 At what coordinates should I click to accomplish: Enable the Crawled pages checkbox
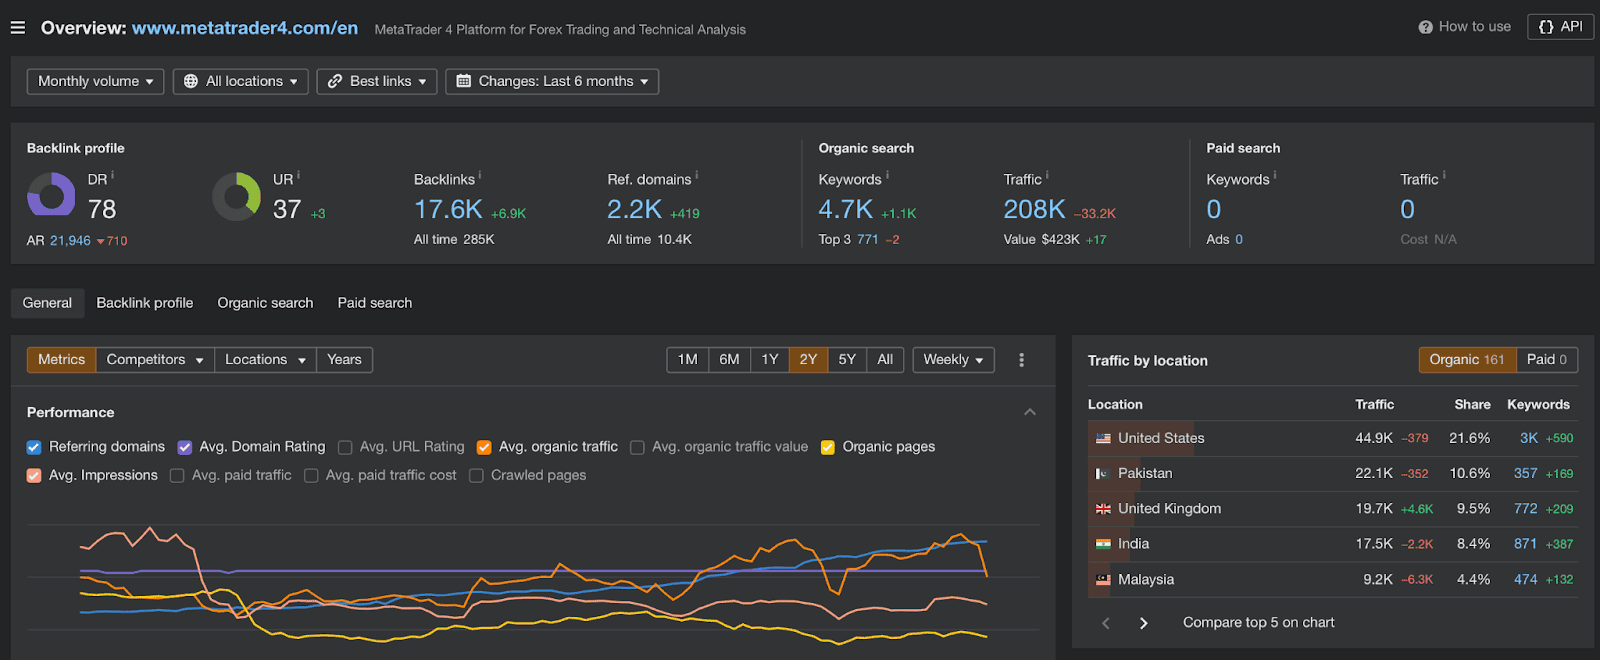tap(476, 476)
